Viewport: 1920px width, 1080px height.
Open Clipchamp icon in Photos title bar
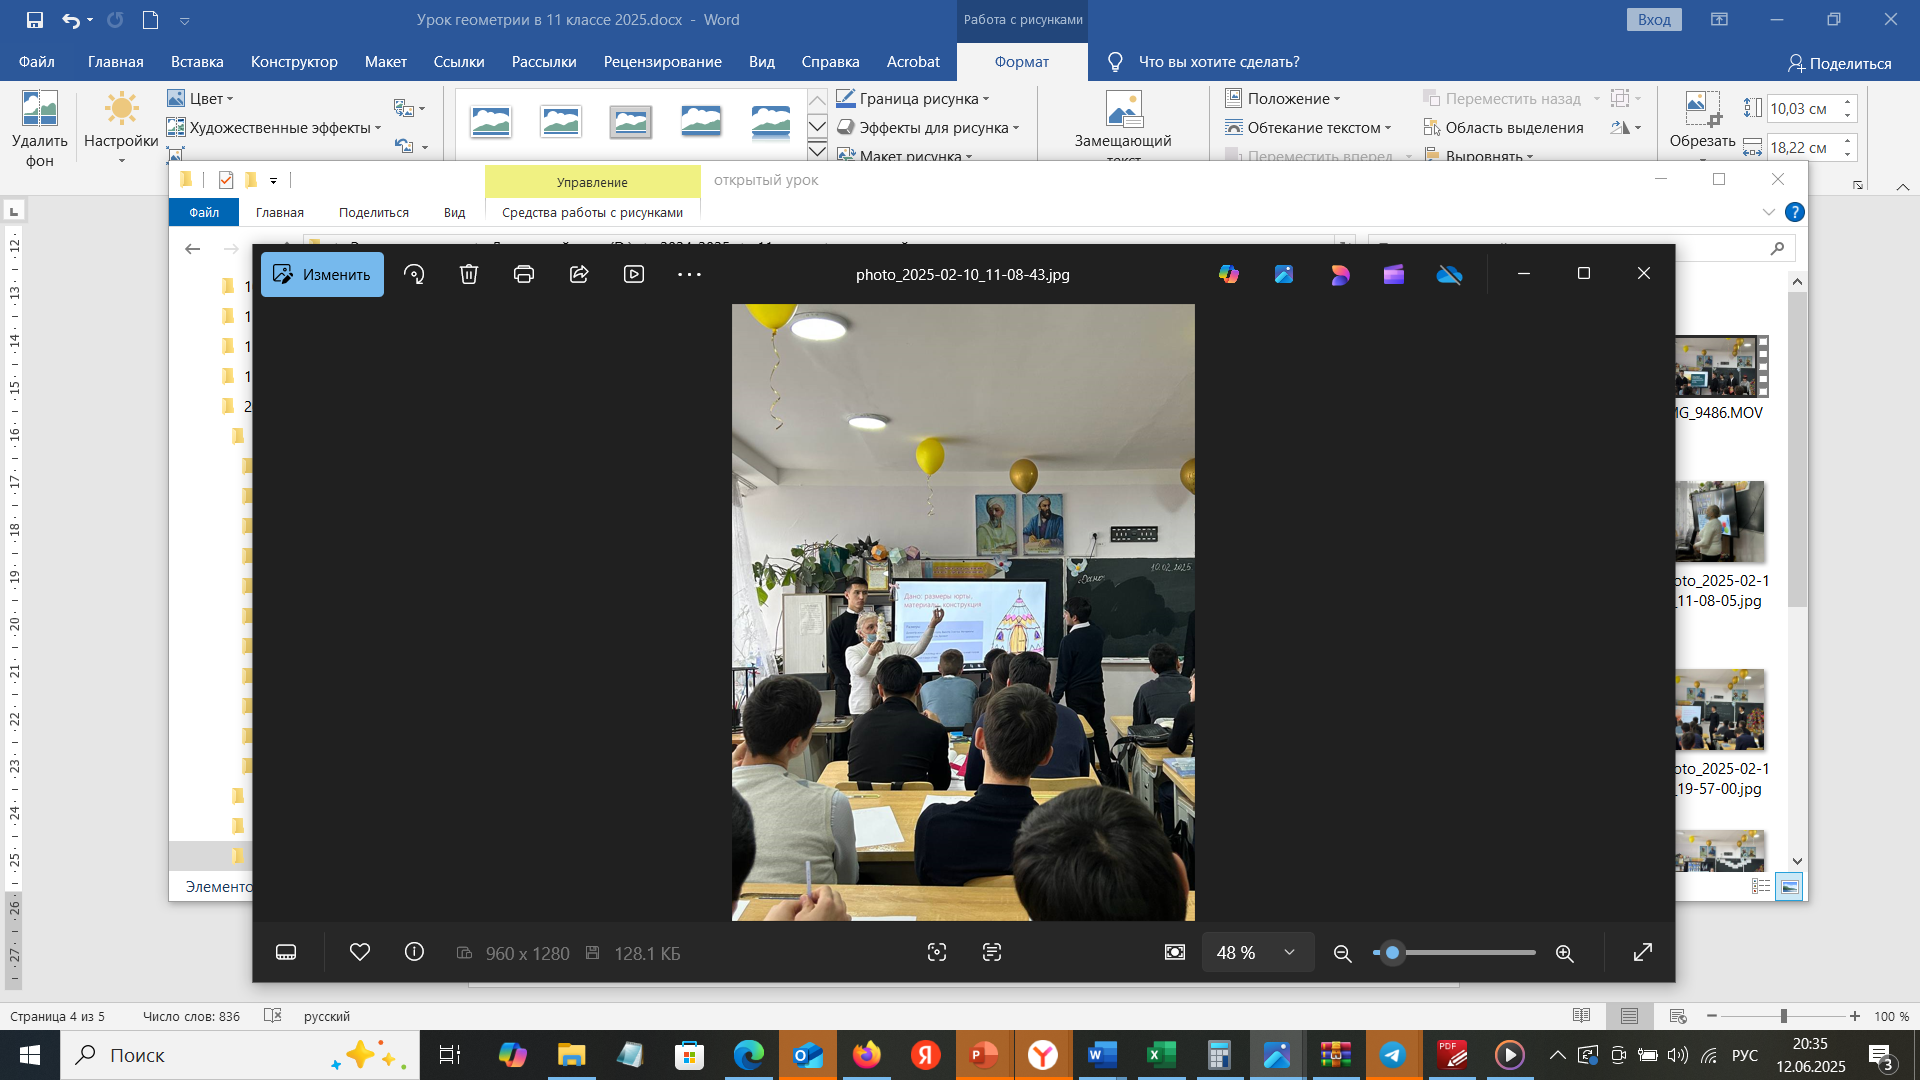tap(1394, 274)
